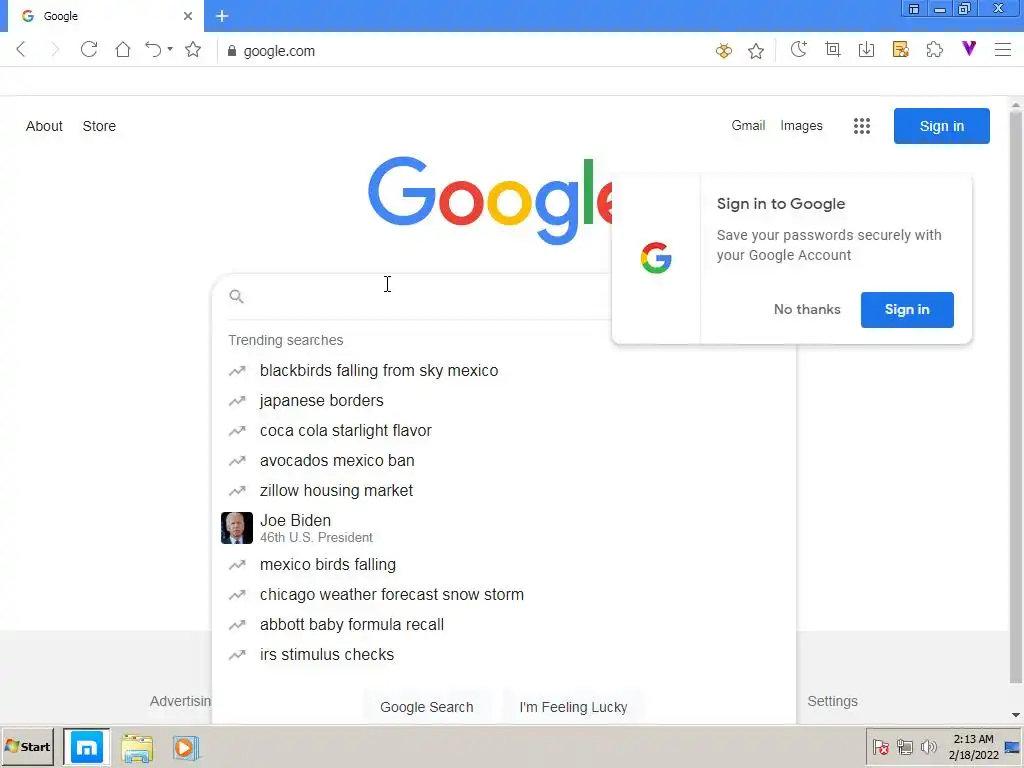Click the Maxthon browser taskbar icon
Viewport: 1024px width, 768px height.
coord(87,747)
